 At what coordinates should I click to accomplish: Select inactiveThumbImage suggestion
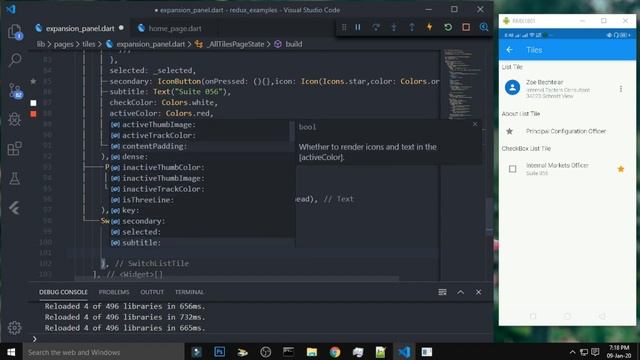point(202,178)
